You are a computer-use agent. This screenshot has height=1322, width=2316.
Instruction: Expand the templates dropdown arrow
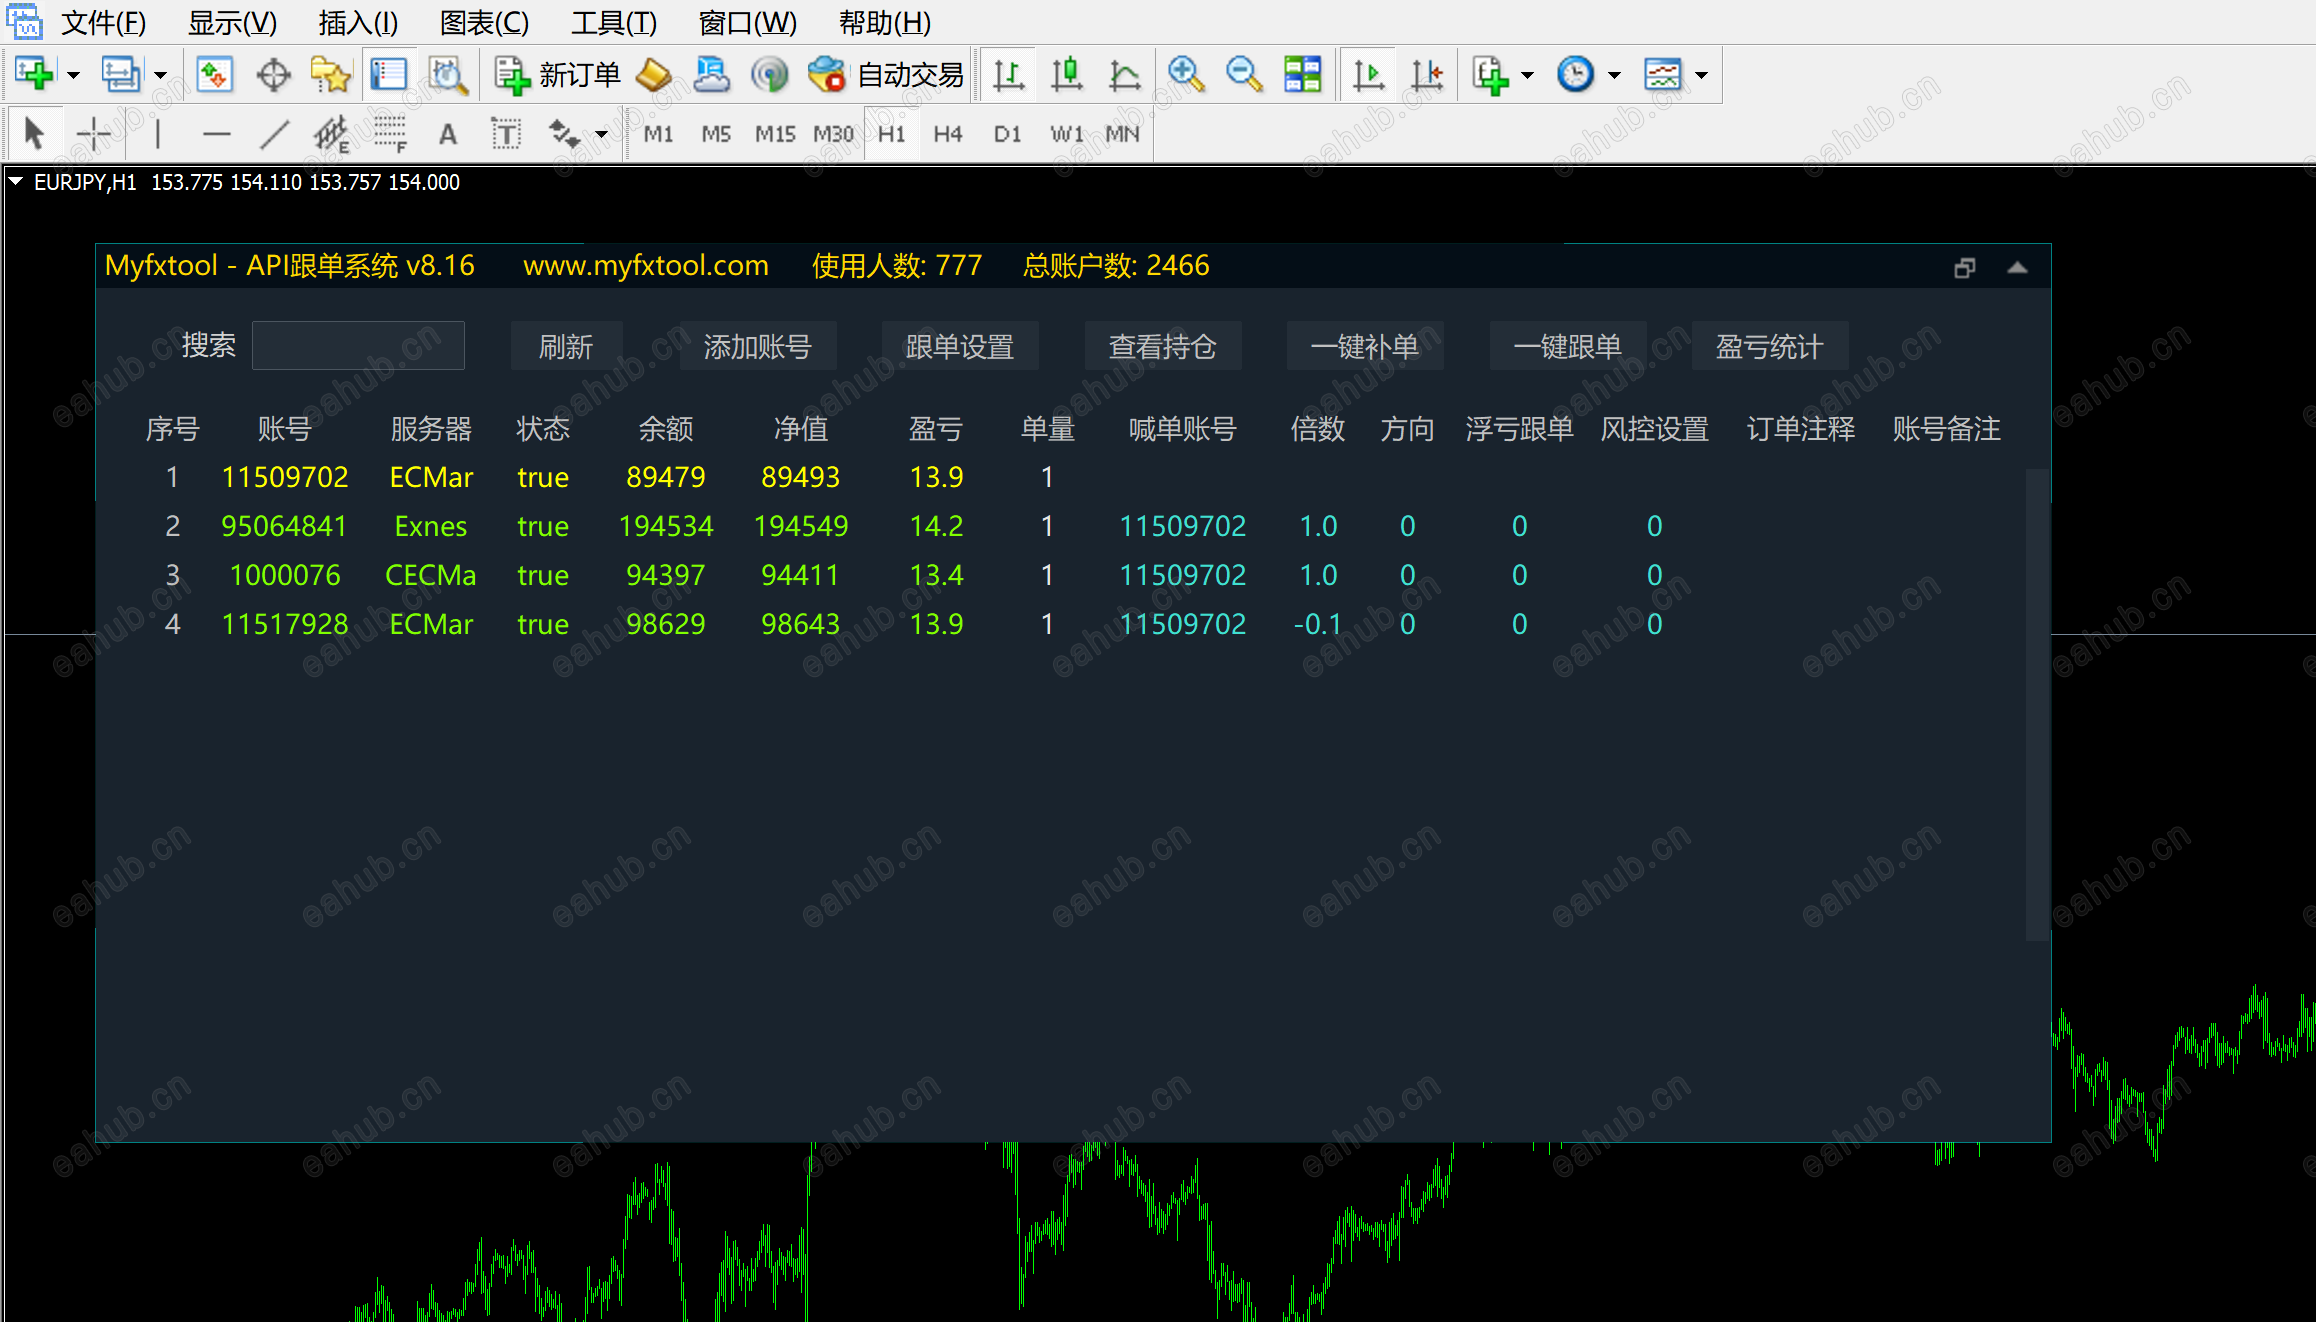pyautogui.click(x=1701, y=75)
